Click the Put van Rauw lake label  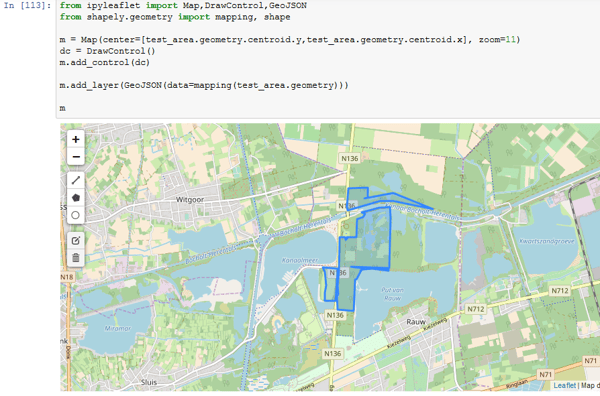[392, 294]
